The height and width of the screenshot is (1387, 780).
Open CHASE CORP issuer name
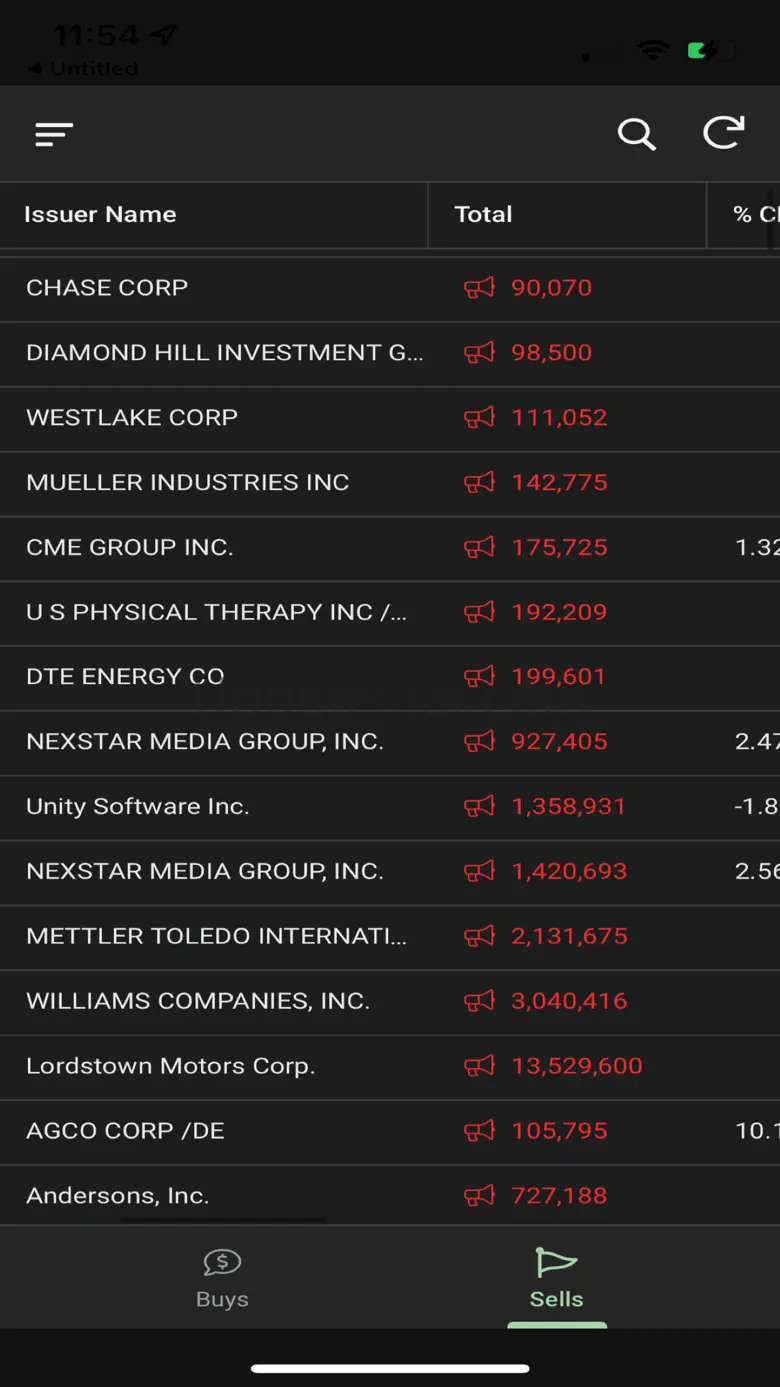coord(107,288)
